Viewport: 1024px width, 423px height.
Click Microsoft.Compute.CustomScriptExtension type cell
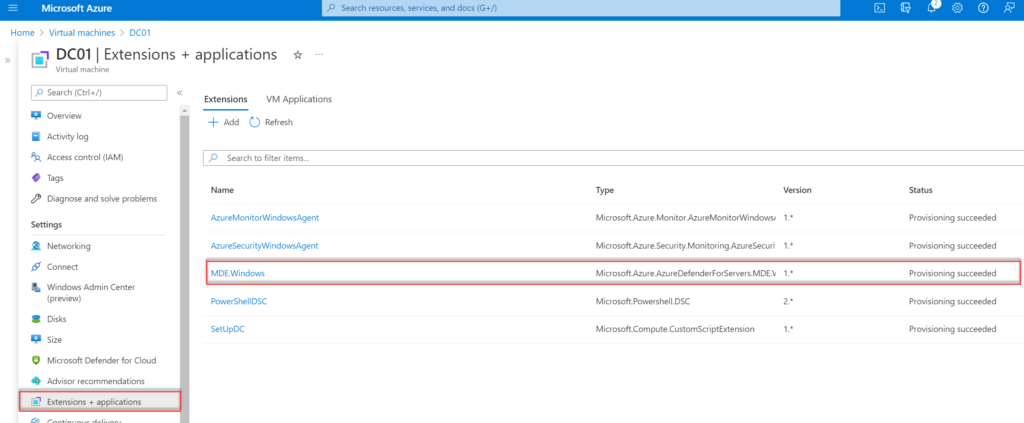pyautogui.click(x=675, y=329)
